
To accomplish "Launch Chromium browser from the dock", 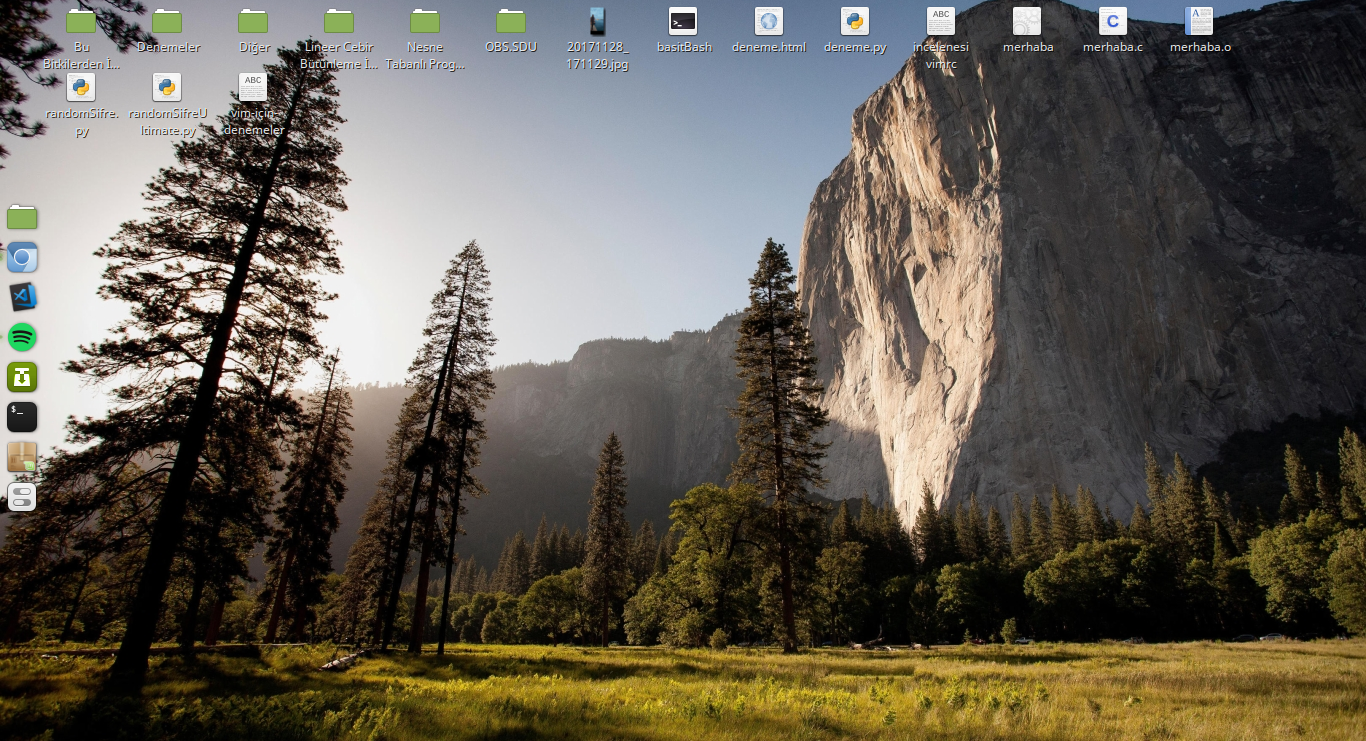I will (x=22, y=258).
